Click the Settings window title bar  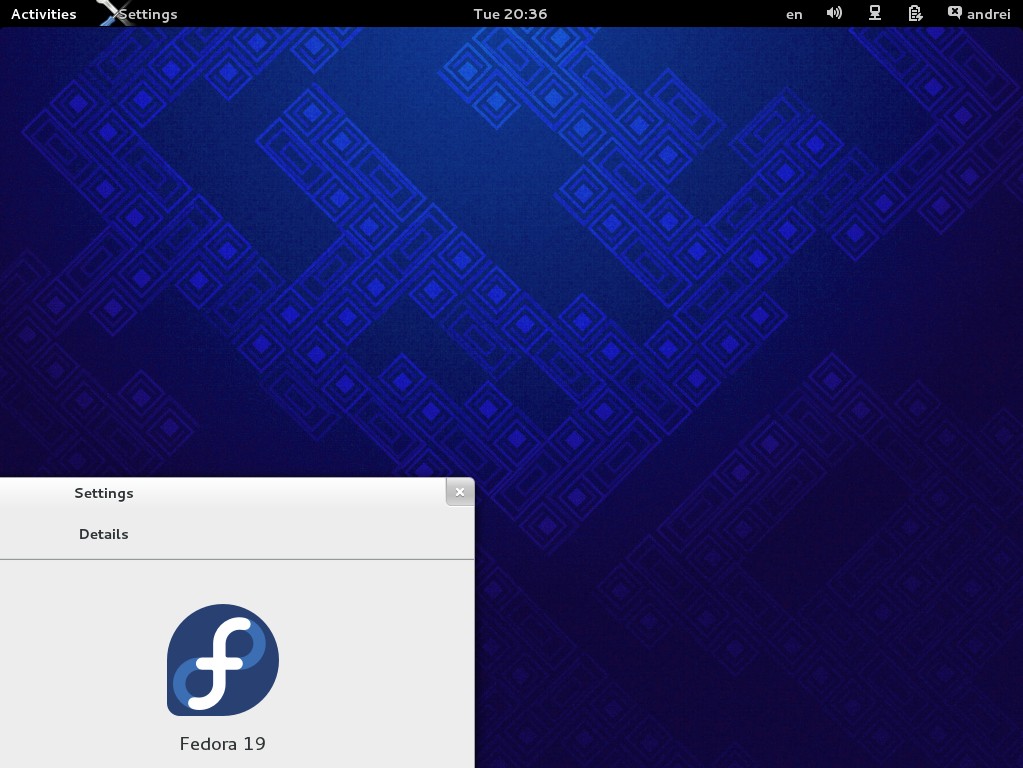tap(250, 492)
